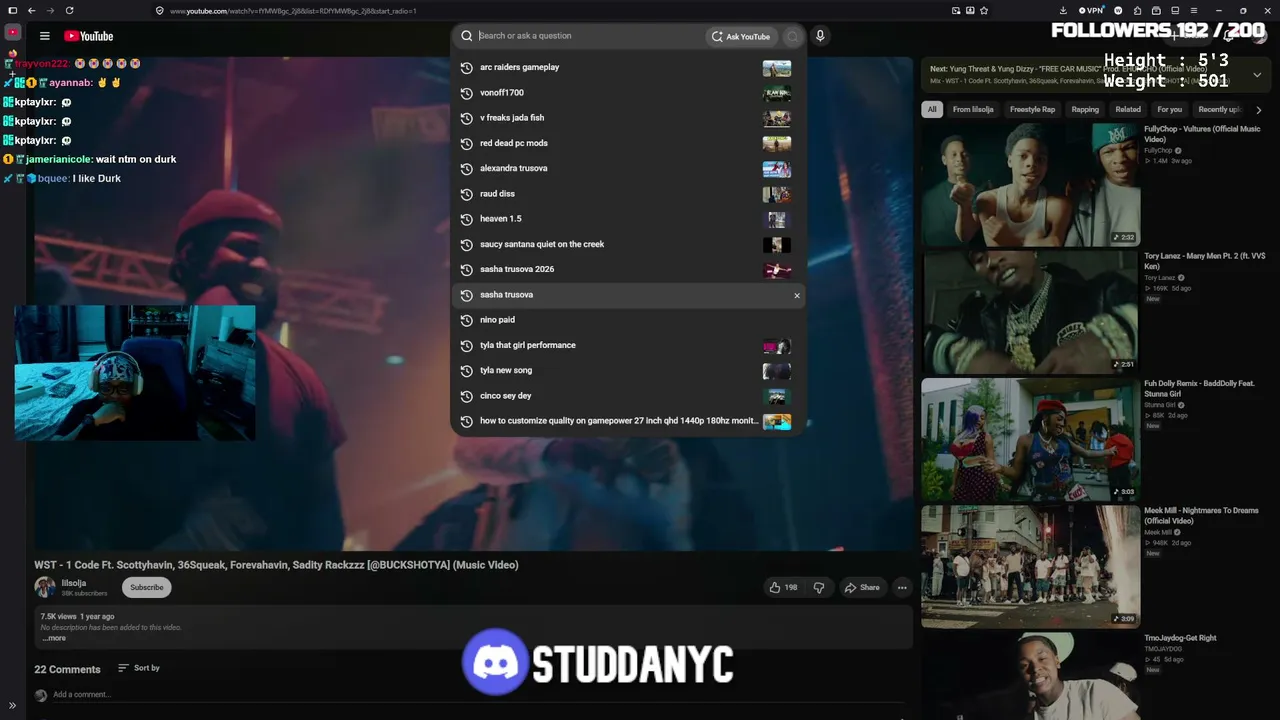Image resolution: width=1280 pixels, height=720 pixels.
Task: Open the pinned YouTube tab icon in sidebar
Action: point(12,33)
